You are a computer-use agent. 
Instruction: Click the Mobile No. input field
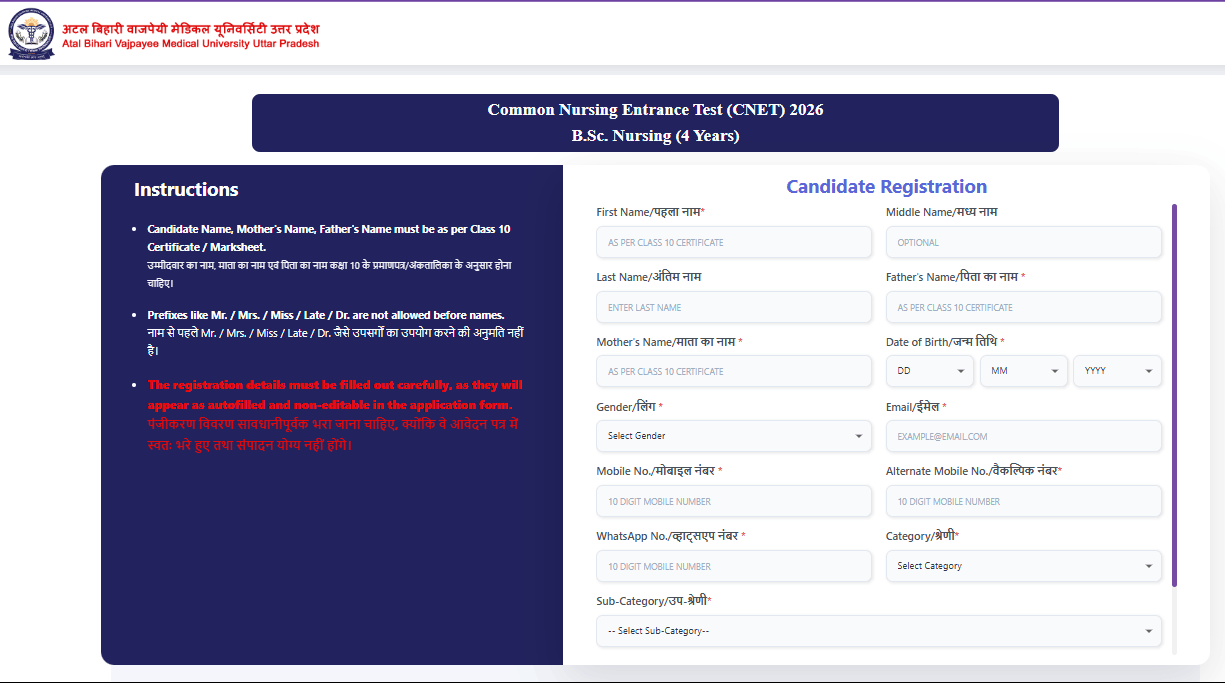[734, 501]
